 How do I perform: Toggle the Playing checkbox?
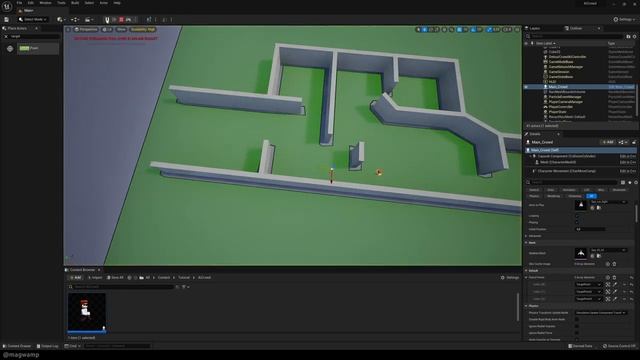coord(577,222)
